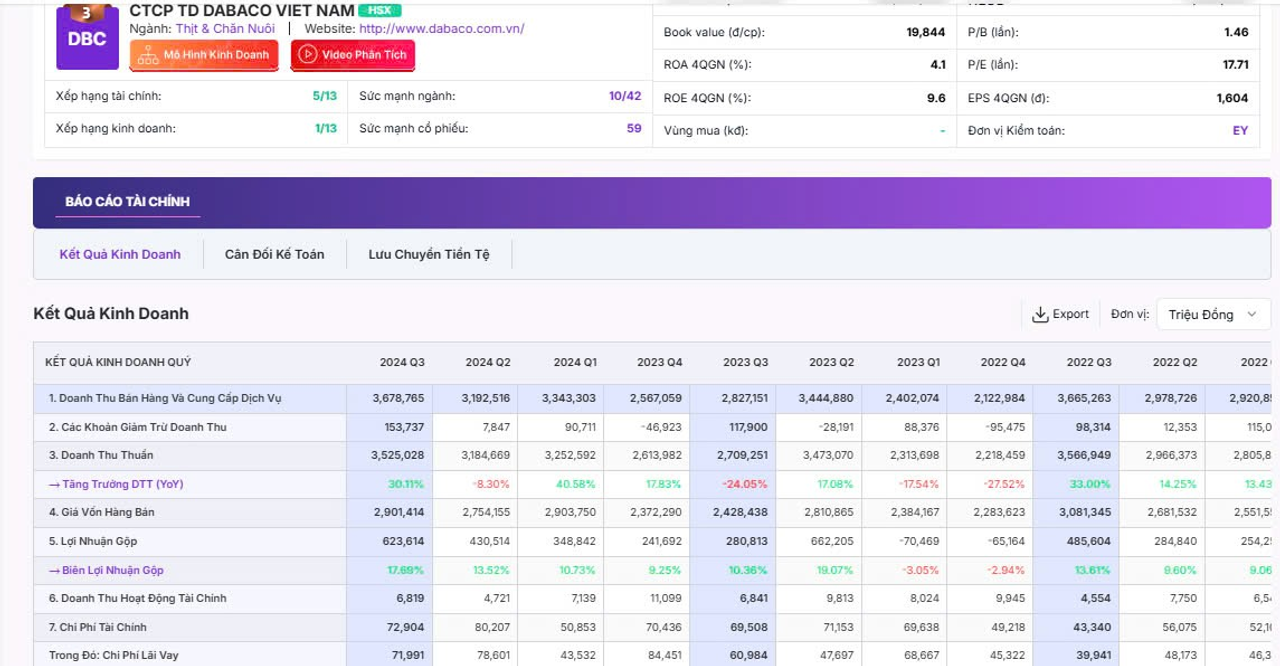Open the Triệu Đồng unit dropdown

click(1212, 315)
